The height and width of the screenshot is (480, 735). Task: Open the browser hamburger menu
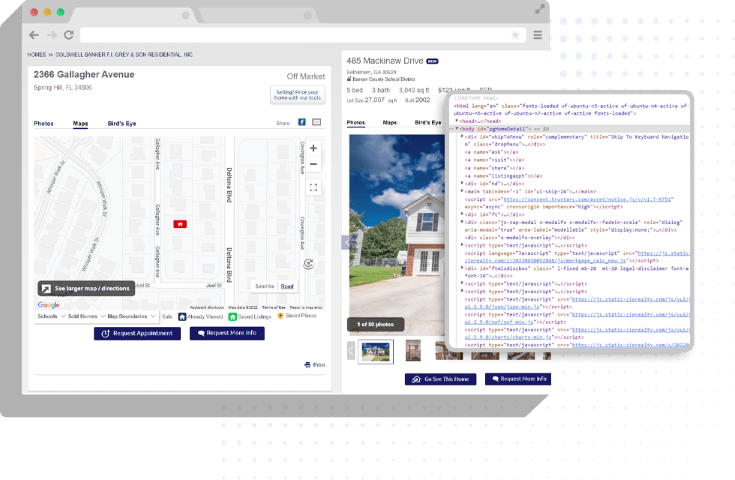tap(538, 35)
